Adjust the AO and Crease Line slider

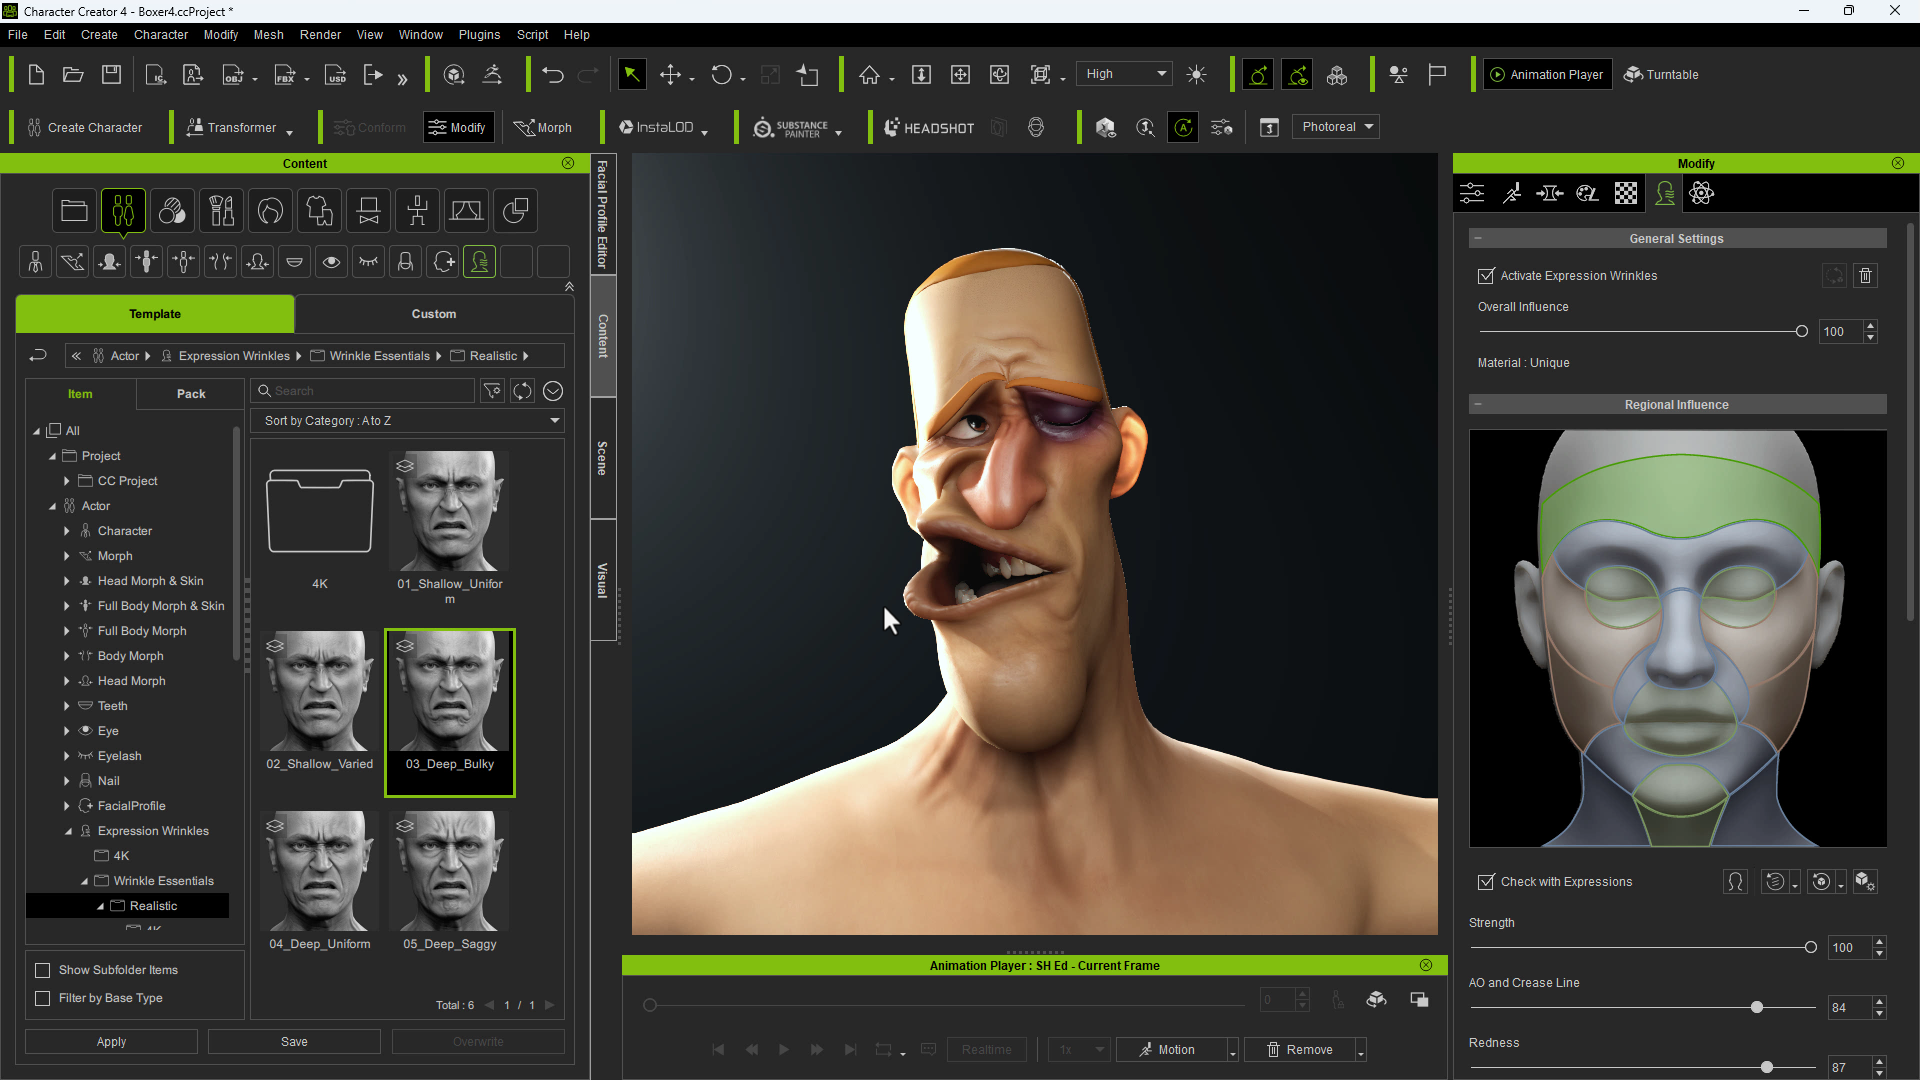click(1757, 1008)
